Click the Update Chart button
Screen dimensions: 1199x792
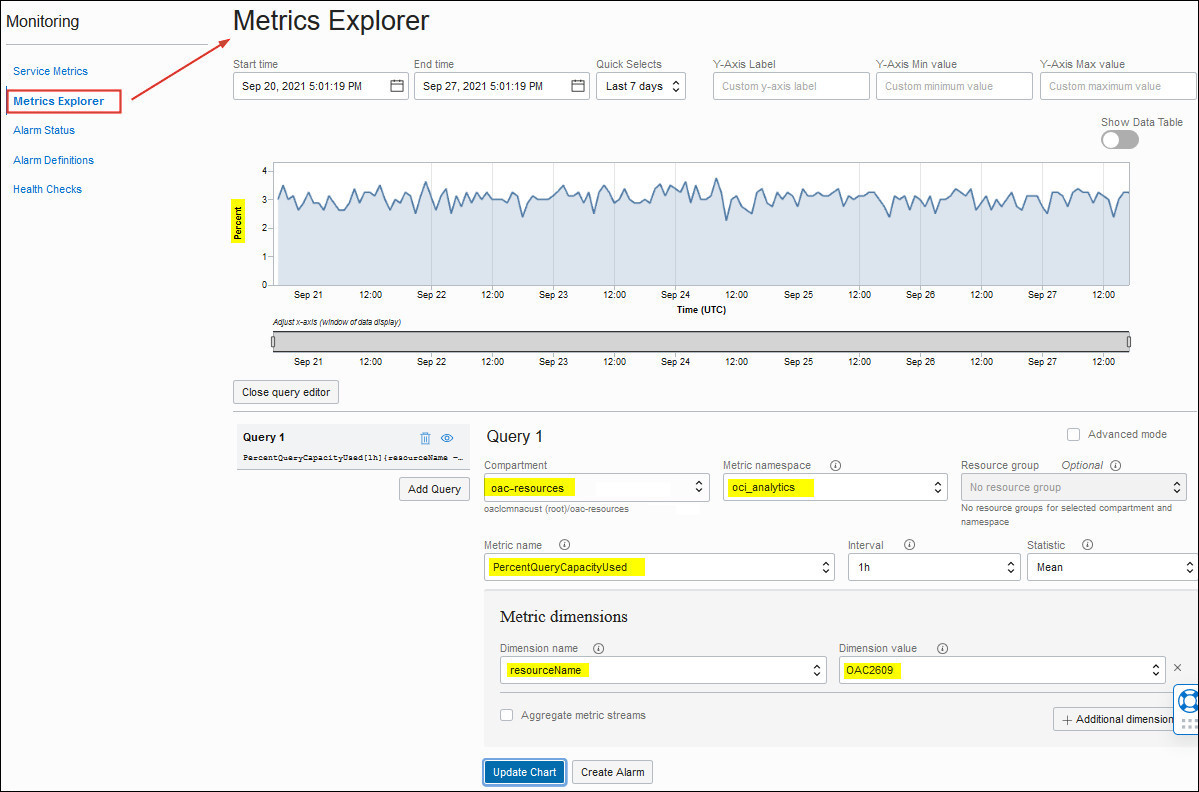[x=523, y=772]
